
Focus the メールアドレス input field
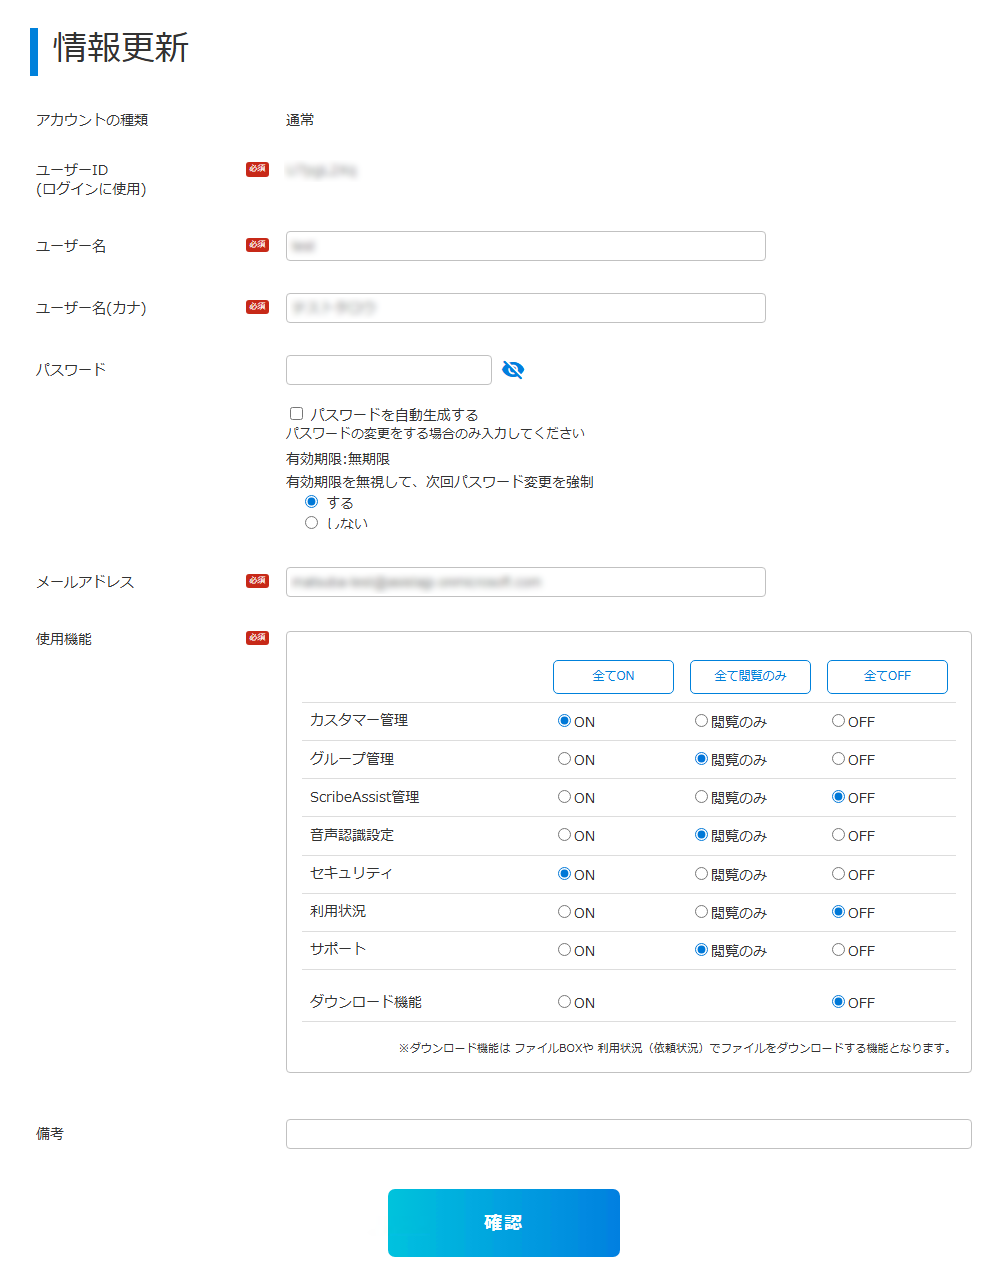coord(526,582)
